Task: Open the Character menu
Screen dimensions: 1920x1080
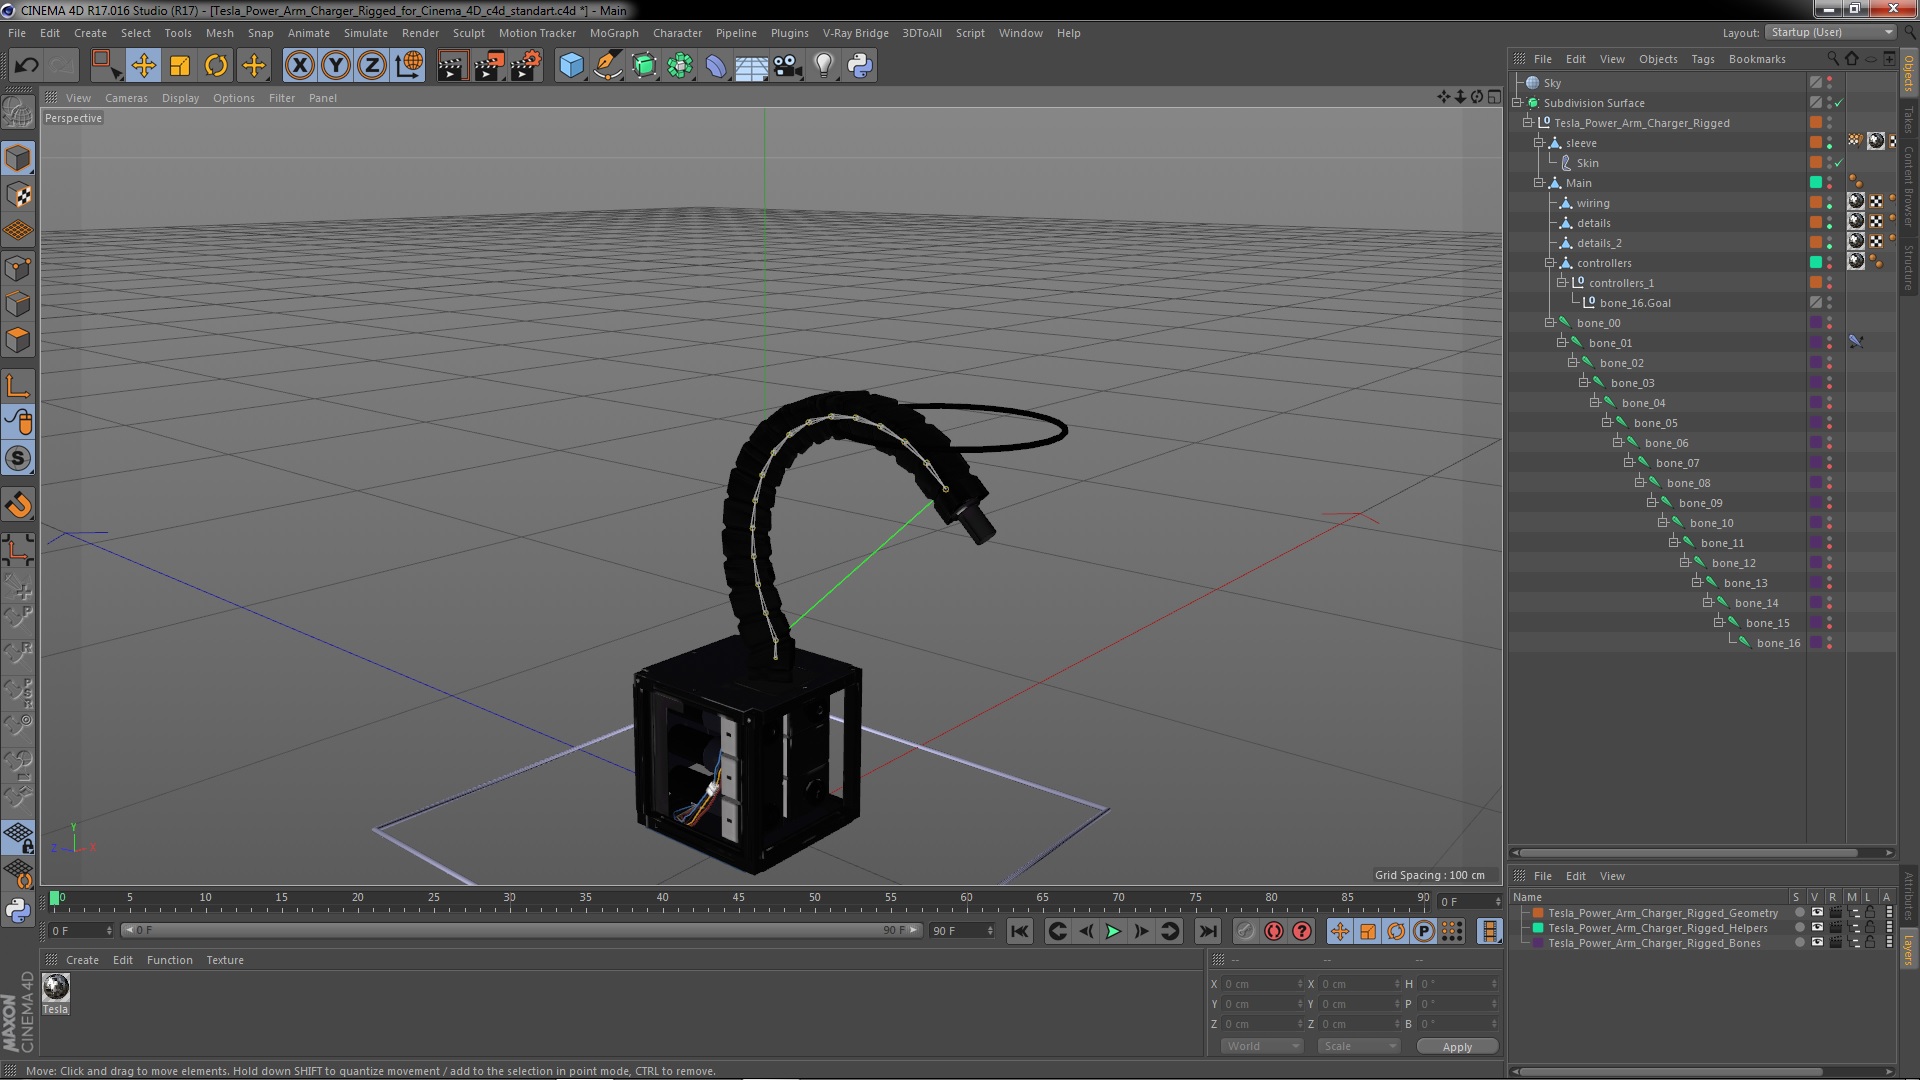Action: tap(677, 33)
